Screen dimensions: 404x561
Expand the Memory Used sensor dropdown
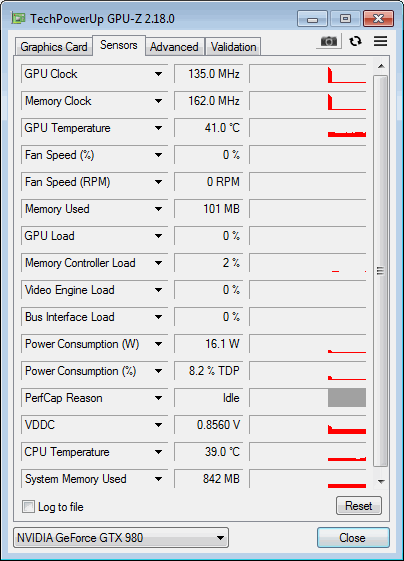158,209
